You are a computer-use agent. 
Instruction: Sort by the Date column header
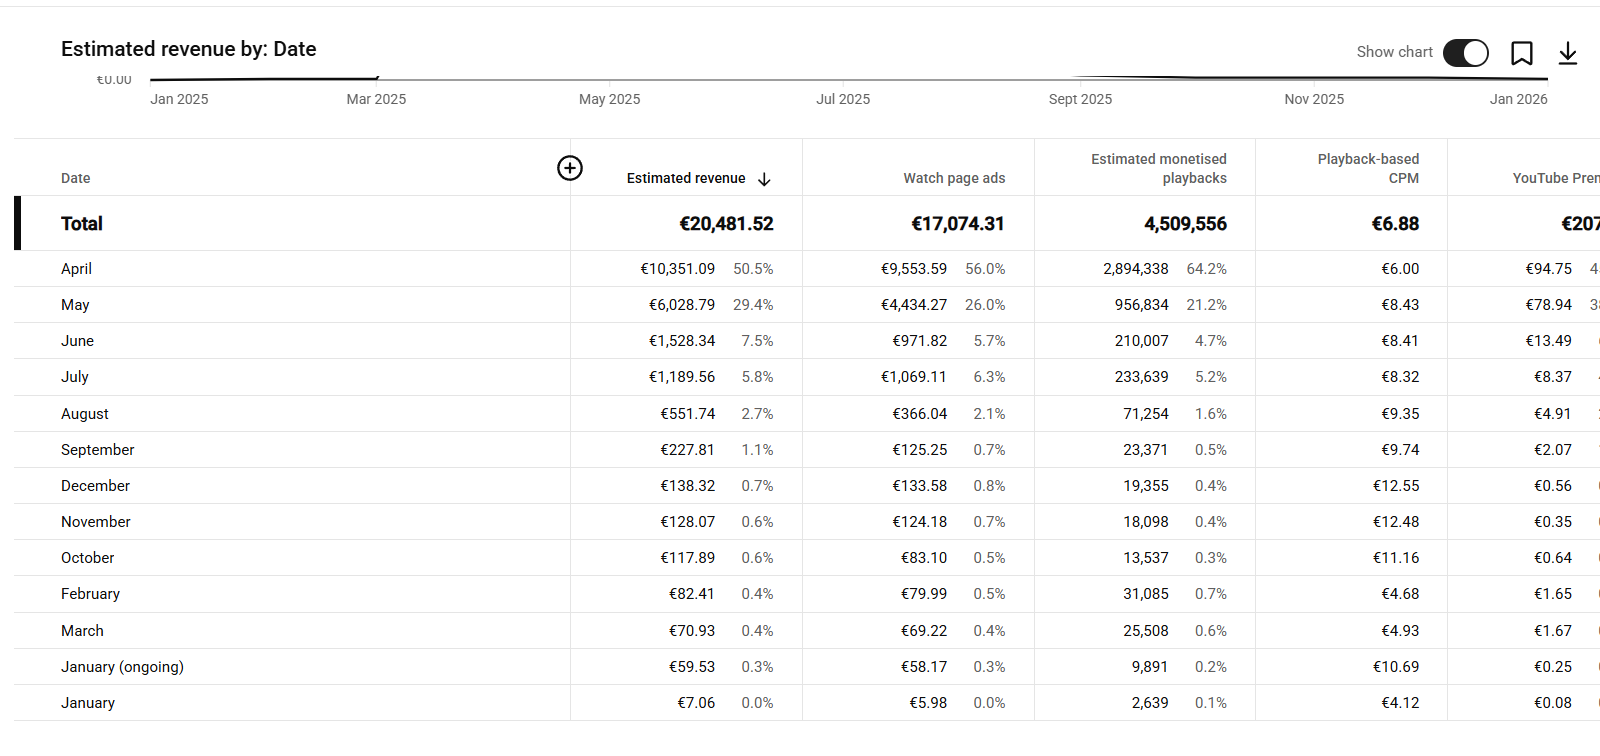(x=76, y=178)
